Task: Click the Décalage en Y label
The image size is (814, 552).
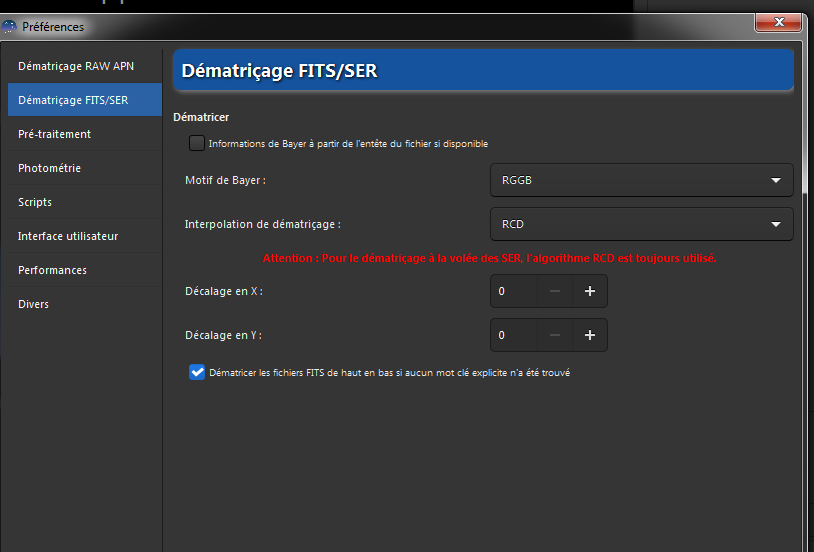Action: pos(223,335)
